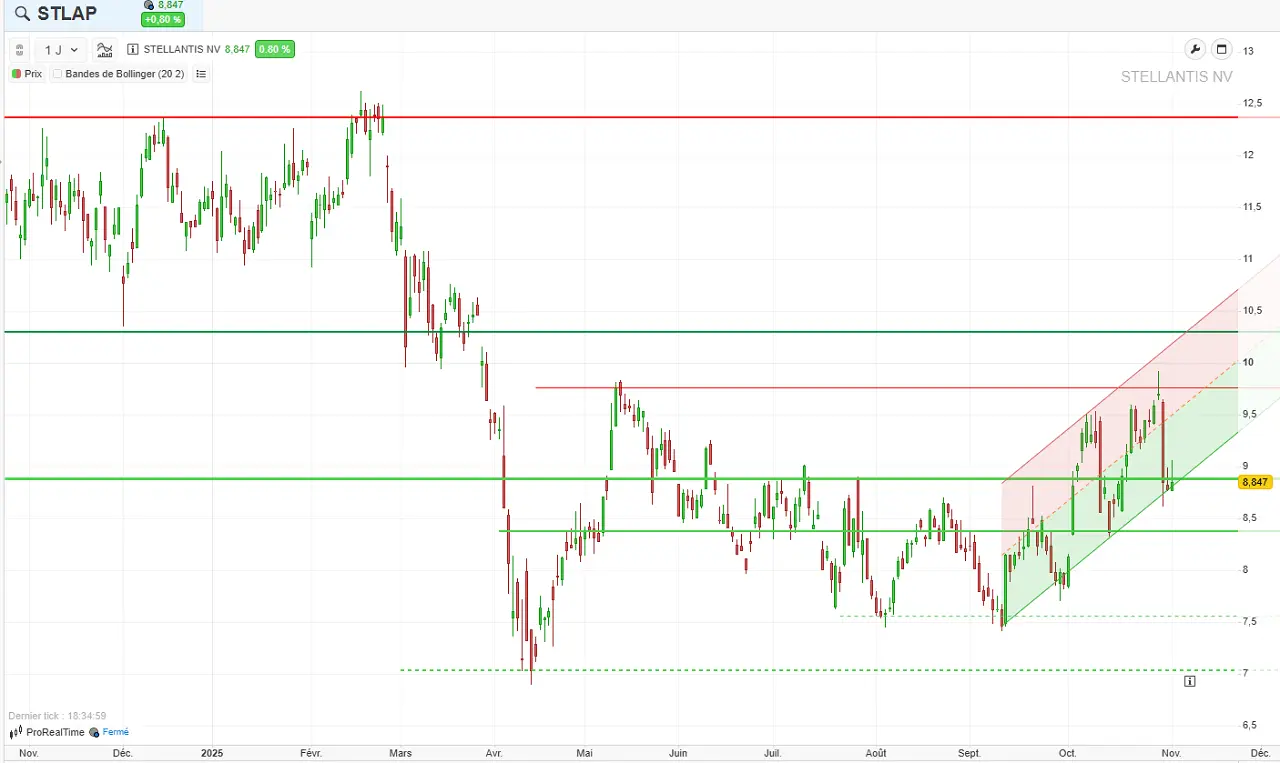1280x763 pixels.
Task: Toggle the green 0.80 % change badge
Action: coord(274,49)
